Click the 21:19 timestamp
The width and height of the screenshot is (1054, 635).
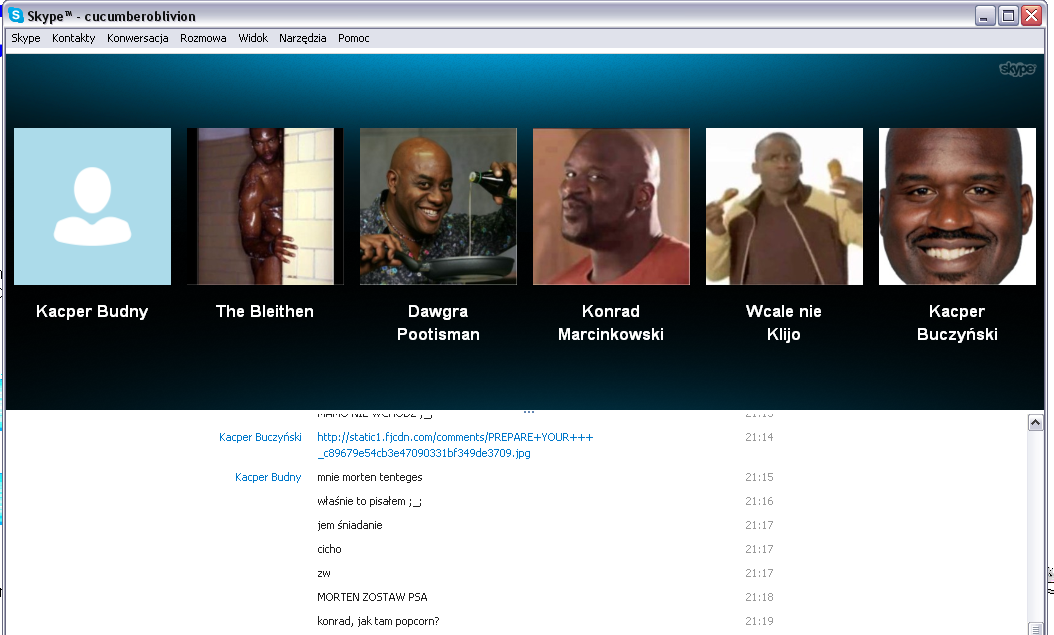(x=759, y=622)
